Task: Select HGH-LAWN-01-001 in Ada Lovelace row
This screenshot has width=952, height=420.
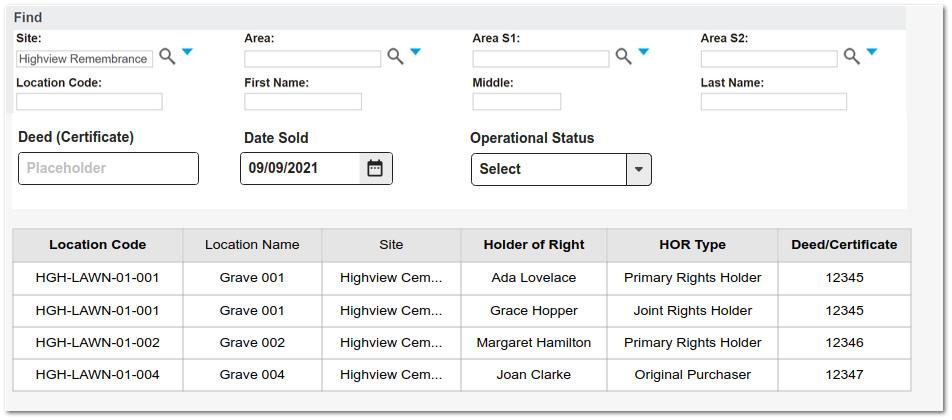Action: [98, 278]
